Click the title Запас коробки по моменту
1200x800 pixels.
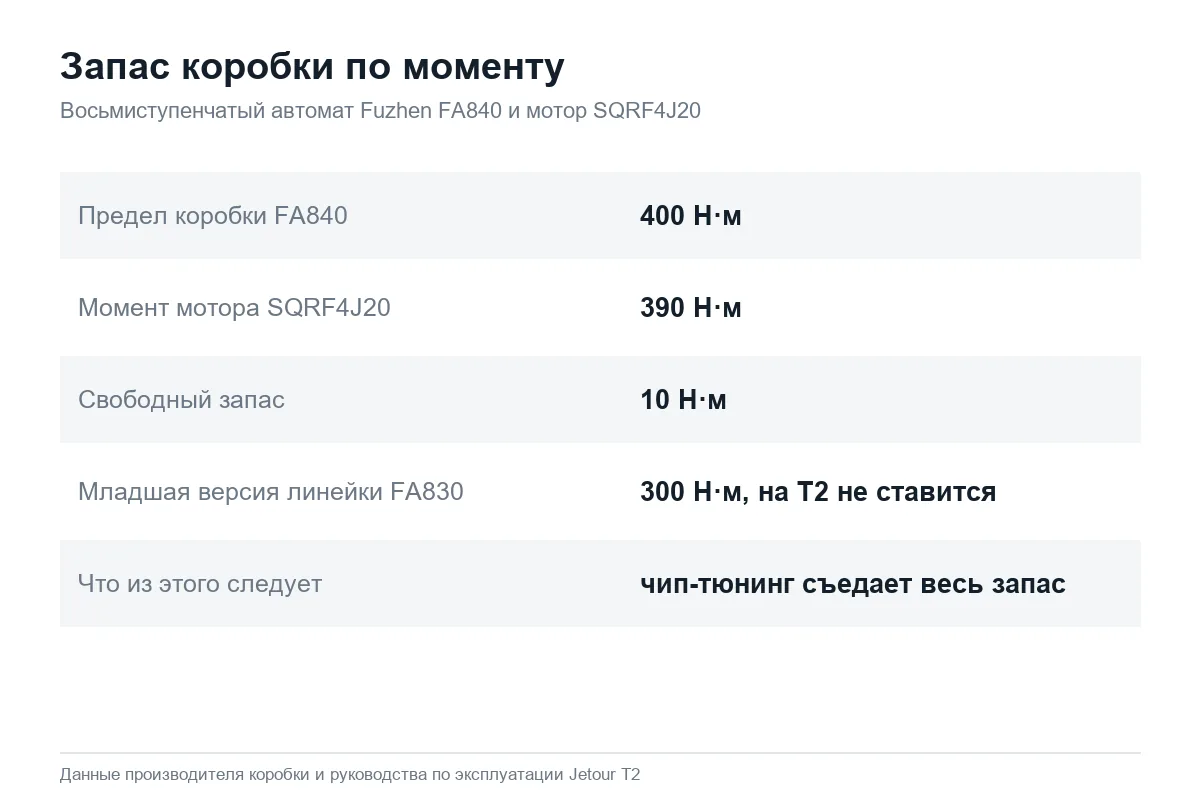(x=312, y=67)
